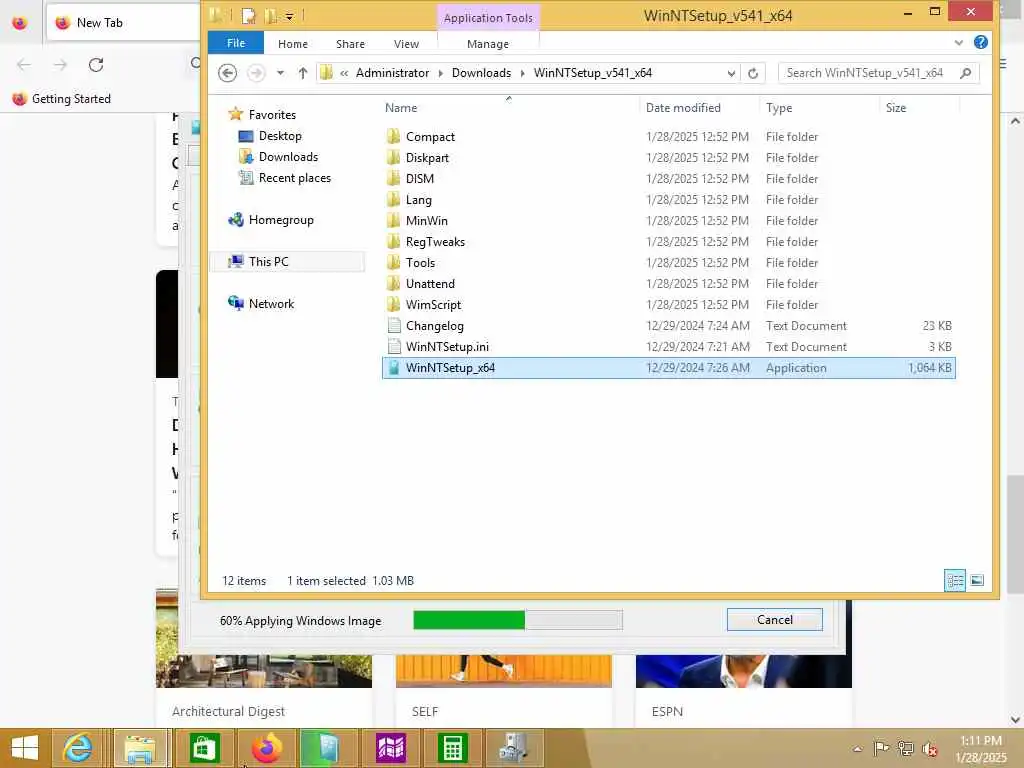Select Favorites in the navigation pane
The image size is (1024, 768).
pyautogui.click(x=272, y=114)
